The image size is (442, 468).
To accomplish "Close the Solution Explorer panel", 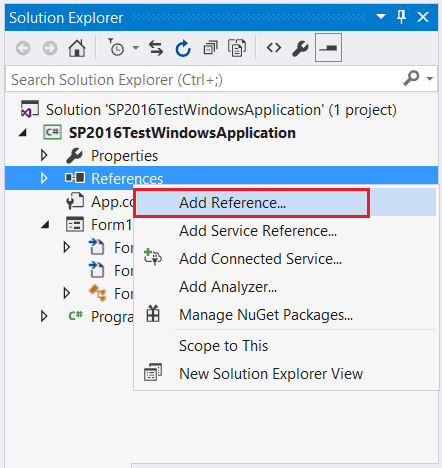I will [423, 17].
